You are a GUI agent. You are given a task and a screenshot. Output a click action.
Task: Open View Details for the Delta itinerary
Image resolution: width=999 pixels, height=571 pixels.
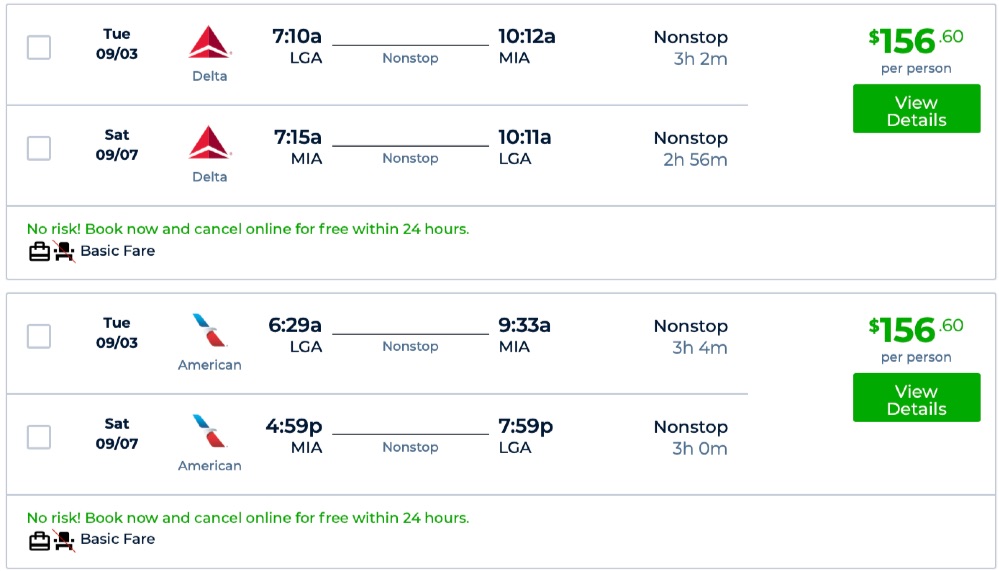[916, 109]
